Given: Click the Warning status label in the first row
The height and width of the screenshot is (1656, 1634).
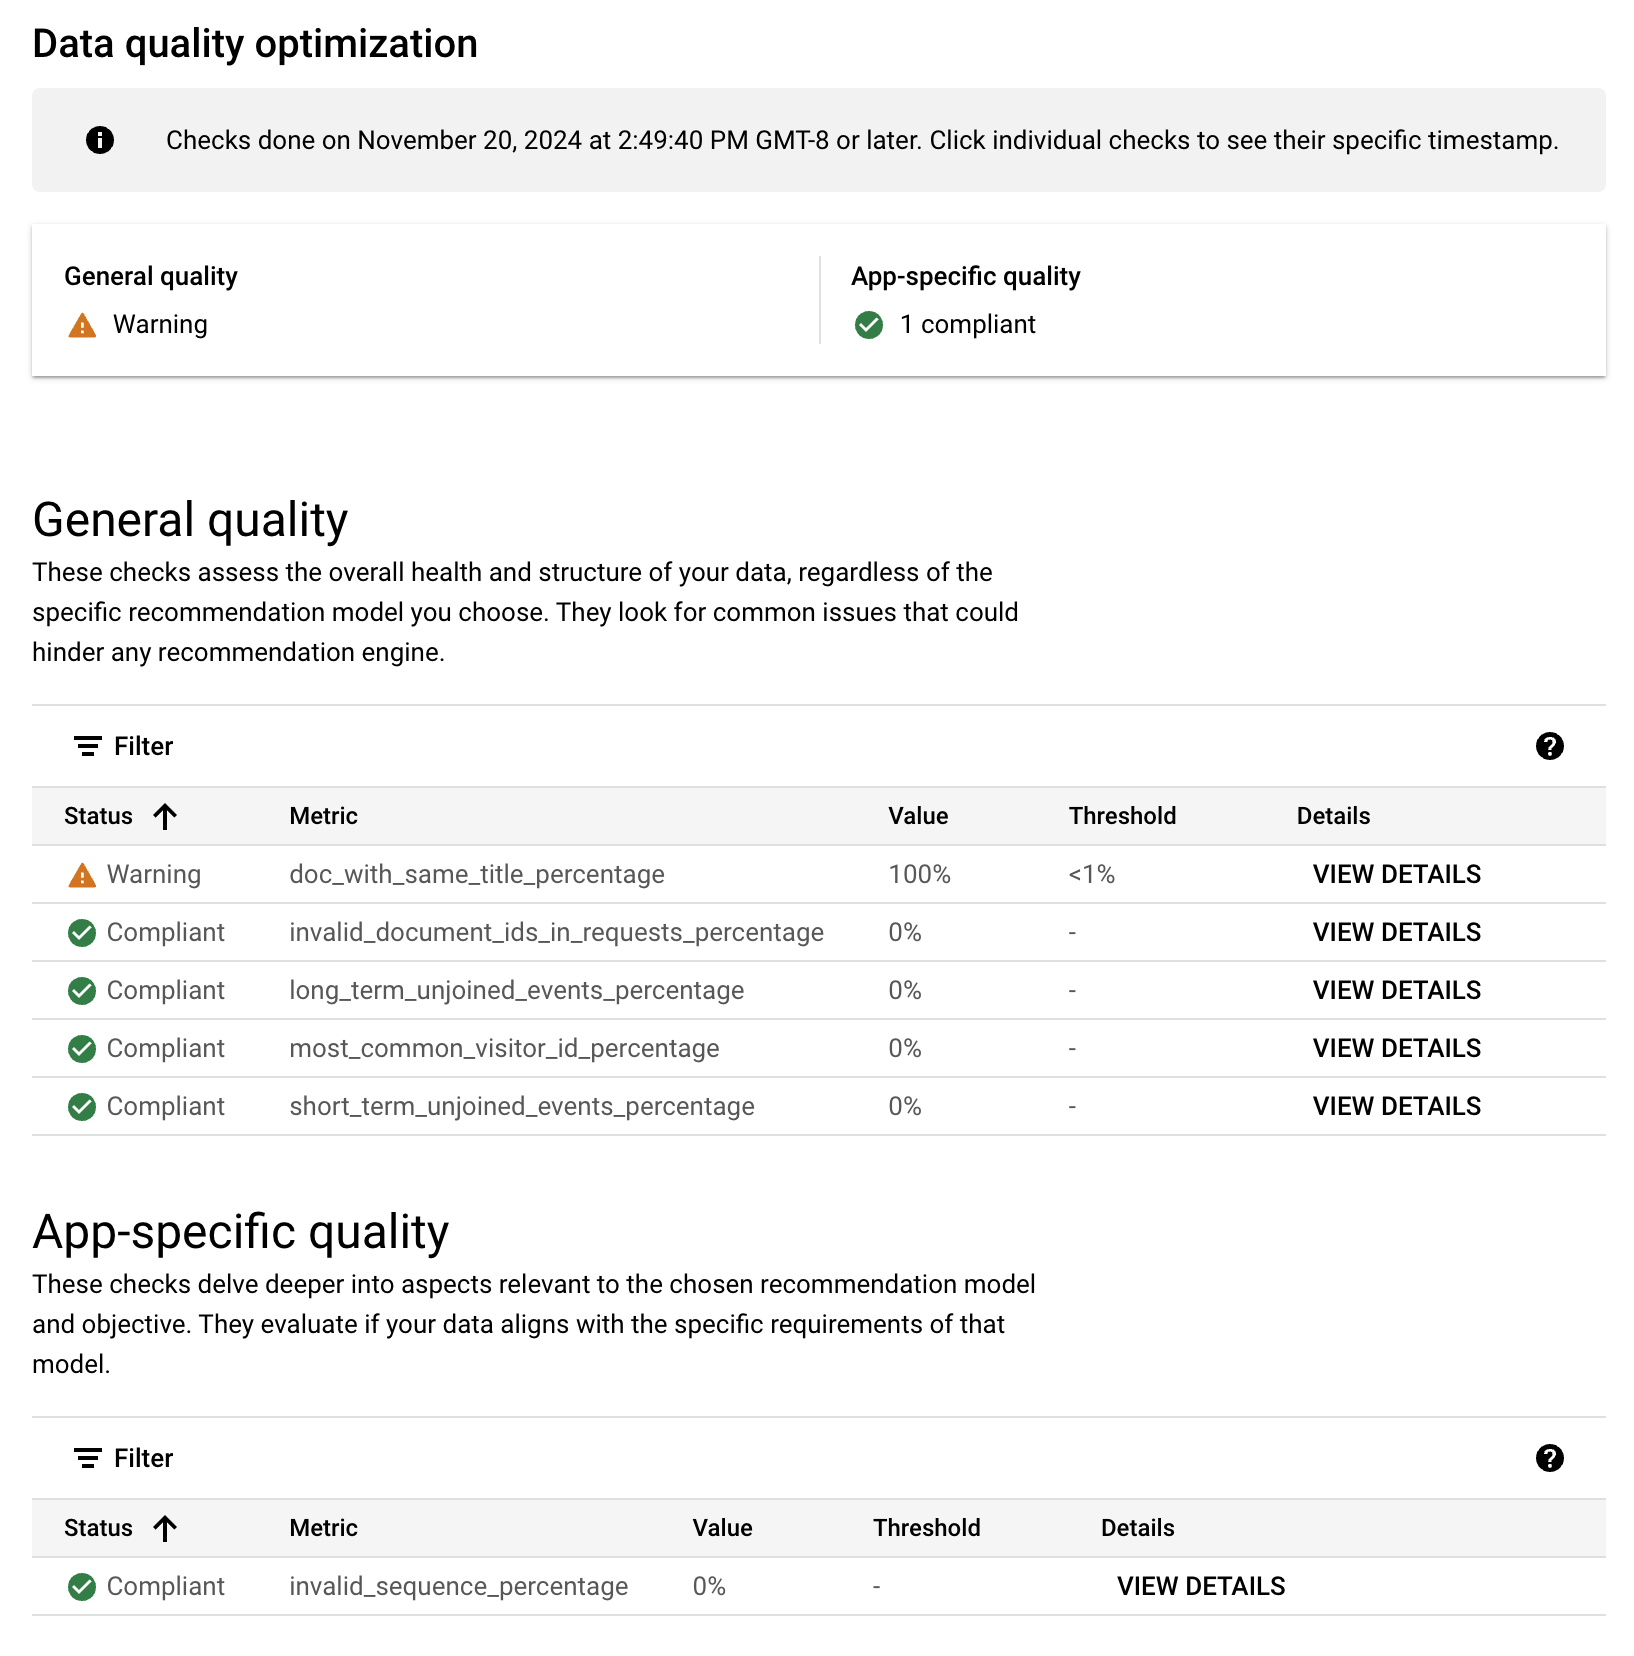Looking at the screenshot, I should pyautogui.click(x=153, y=874).
